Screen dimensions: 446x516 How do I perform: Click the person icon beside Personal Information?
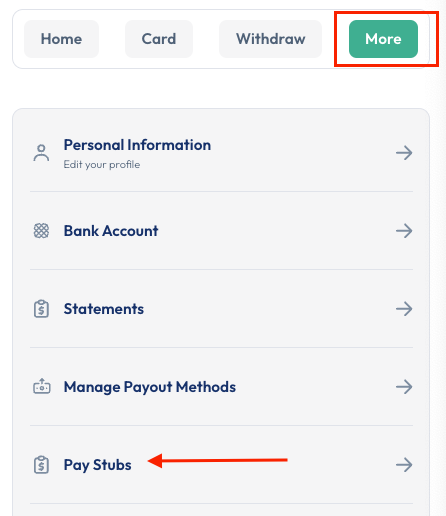pos(41,153)
